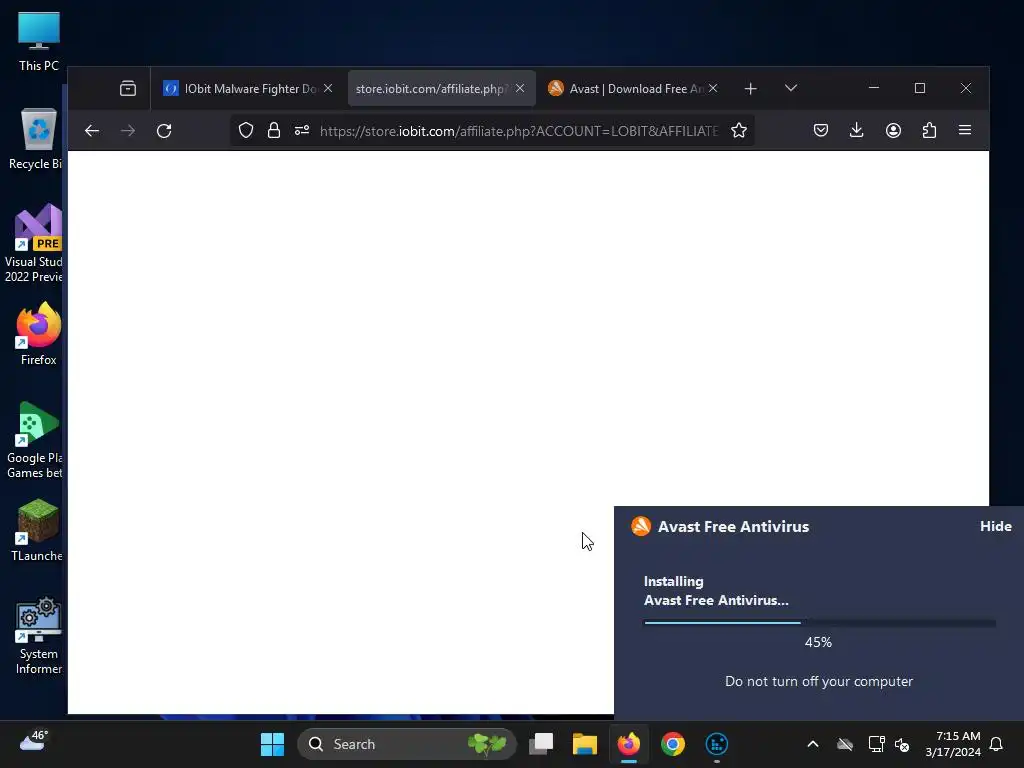Launch Visual Studio 2022 Preview shortcut

(x=34, y=244)
